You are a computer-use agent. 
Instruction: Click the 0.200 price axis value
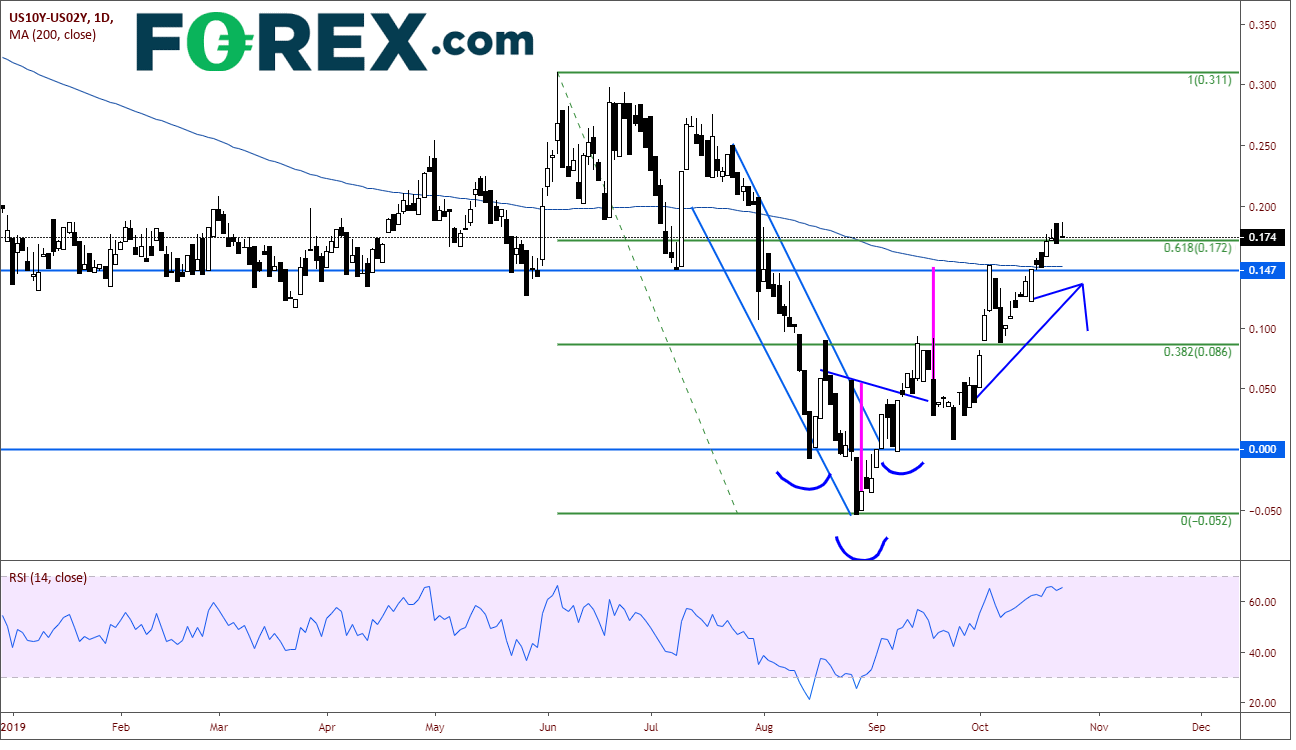(1263, 207)
